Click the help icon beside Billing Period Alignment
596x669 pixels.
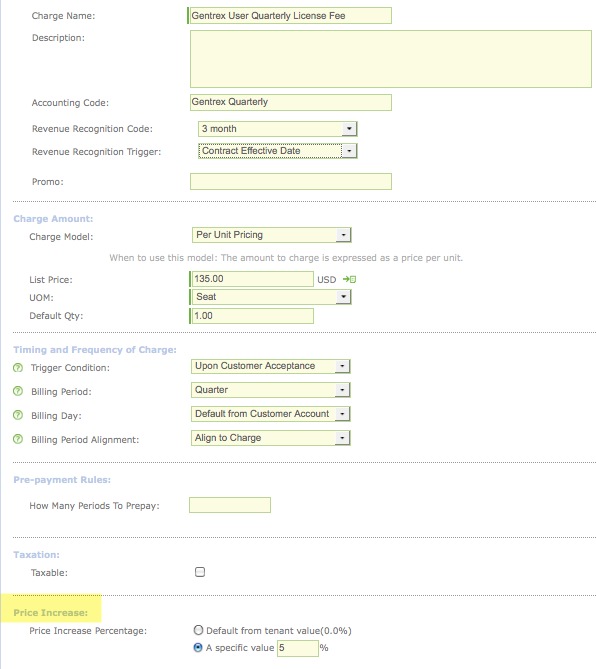(18, 439)
